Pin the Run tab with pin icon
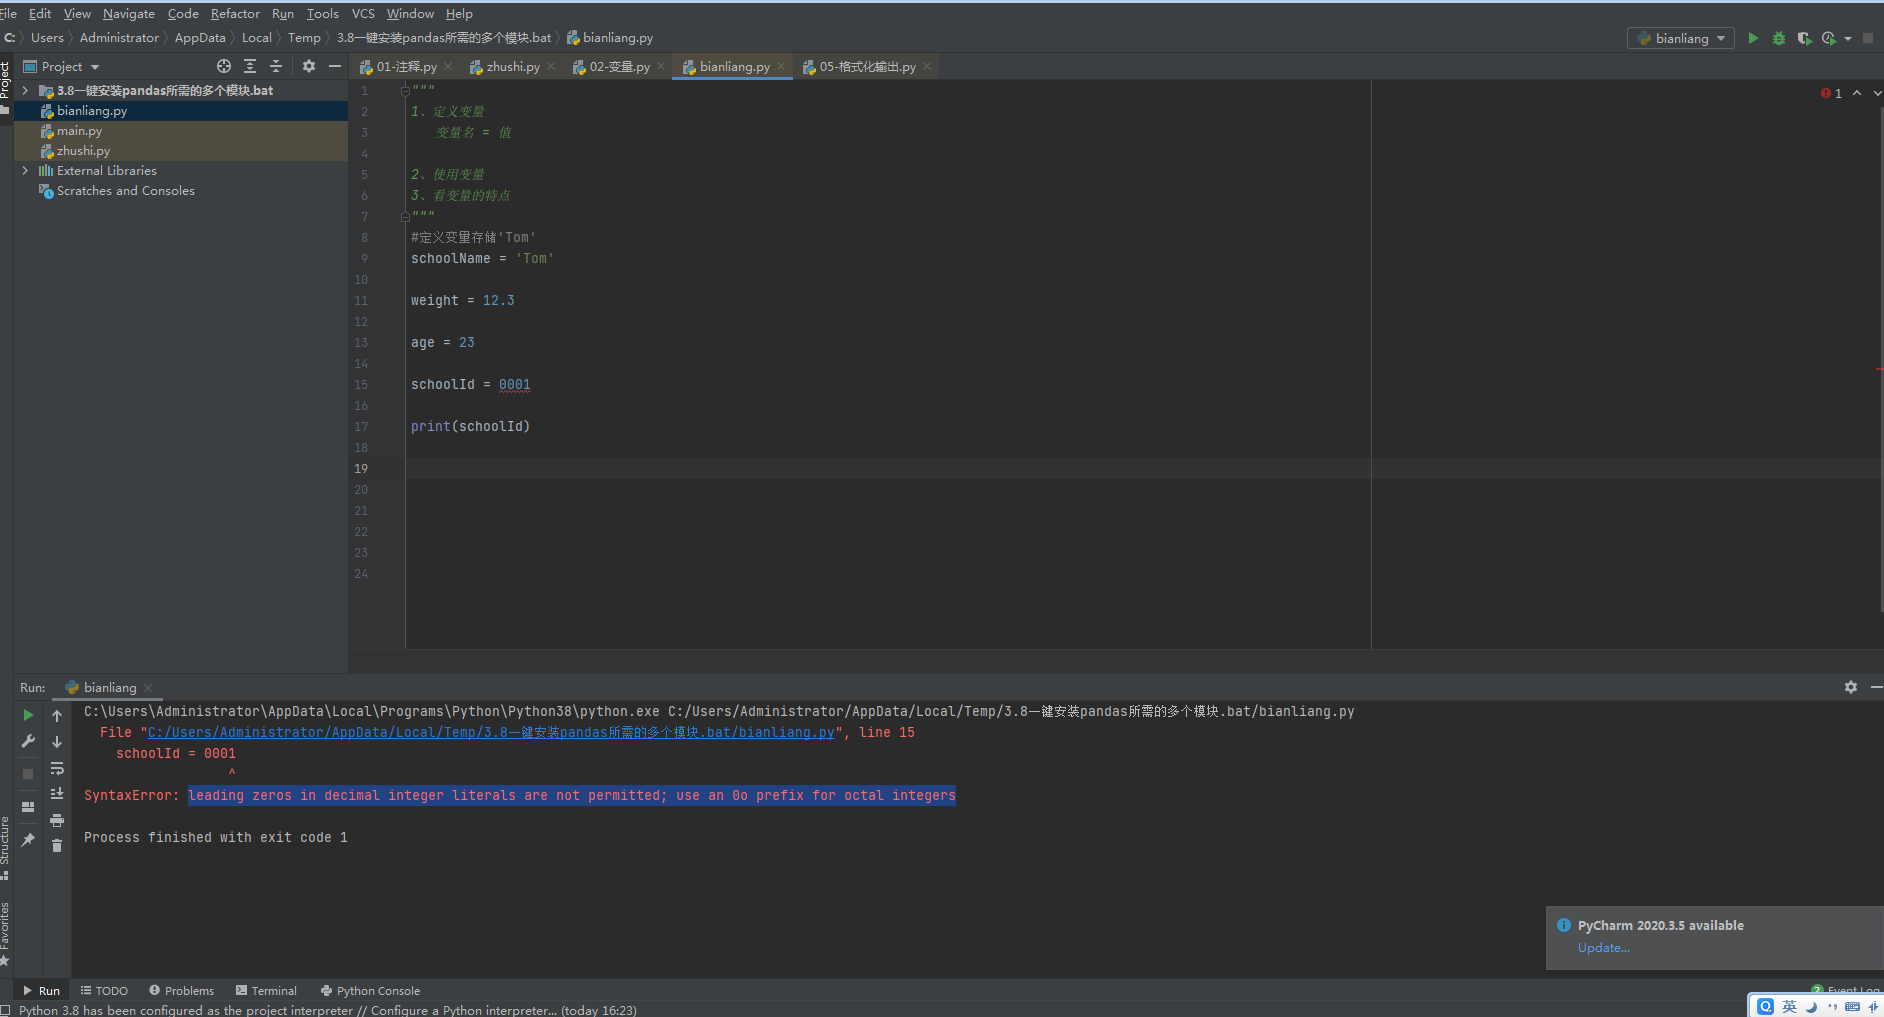Viewport: 1884px width, 1017px height. point(28,840)
